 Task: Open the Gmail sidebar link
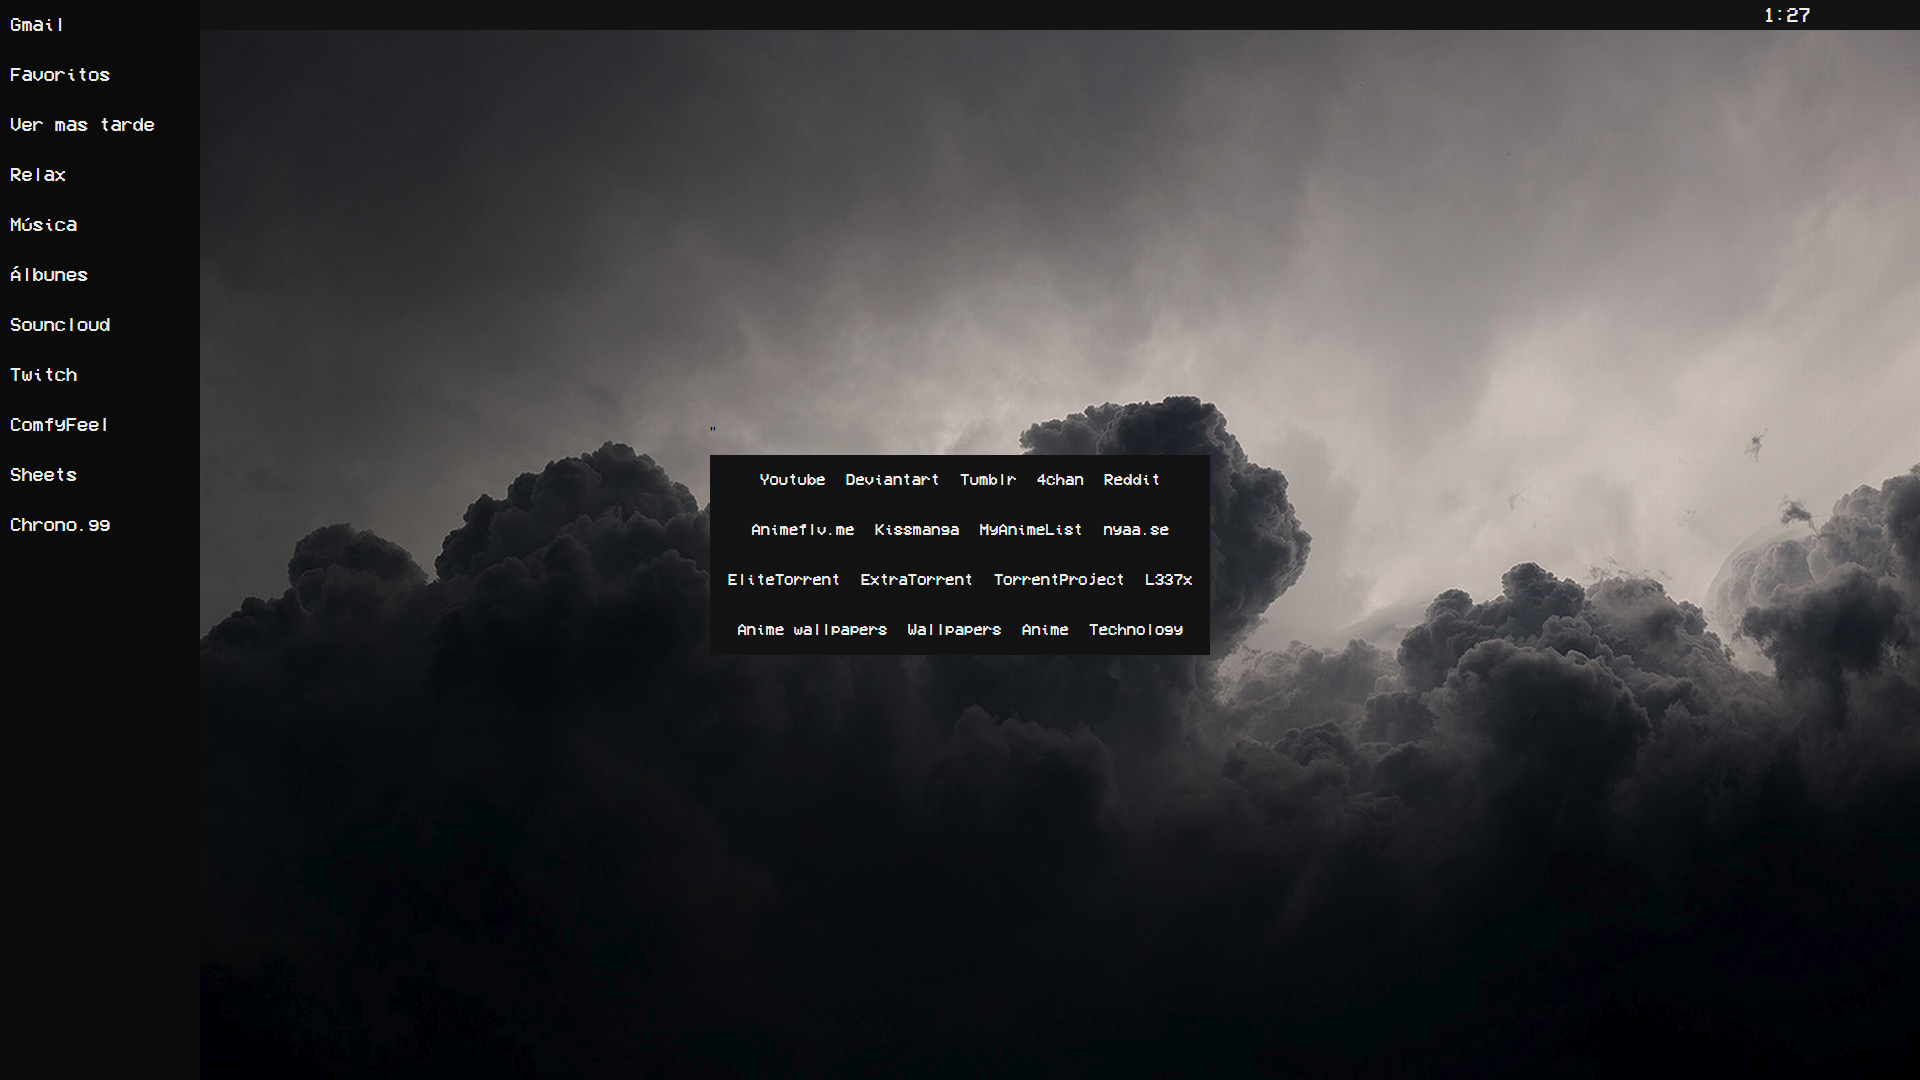coord(37,25)
